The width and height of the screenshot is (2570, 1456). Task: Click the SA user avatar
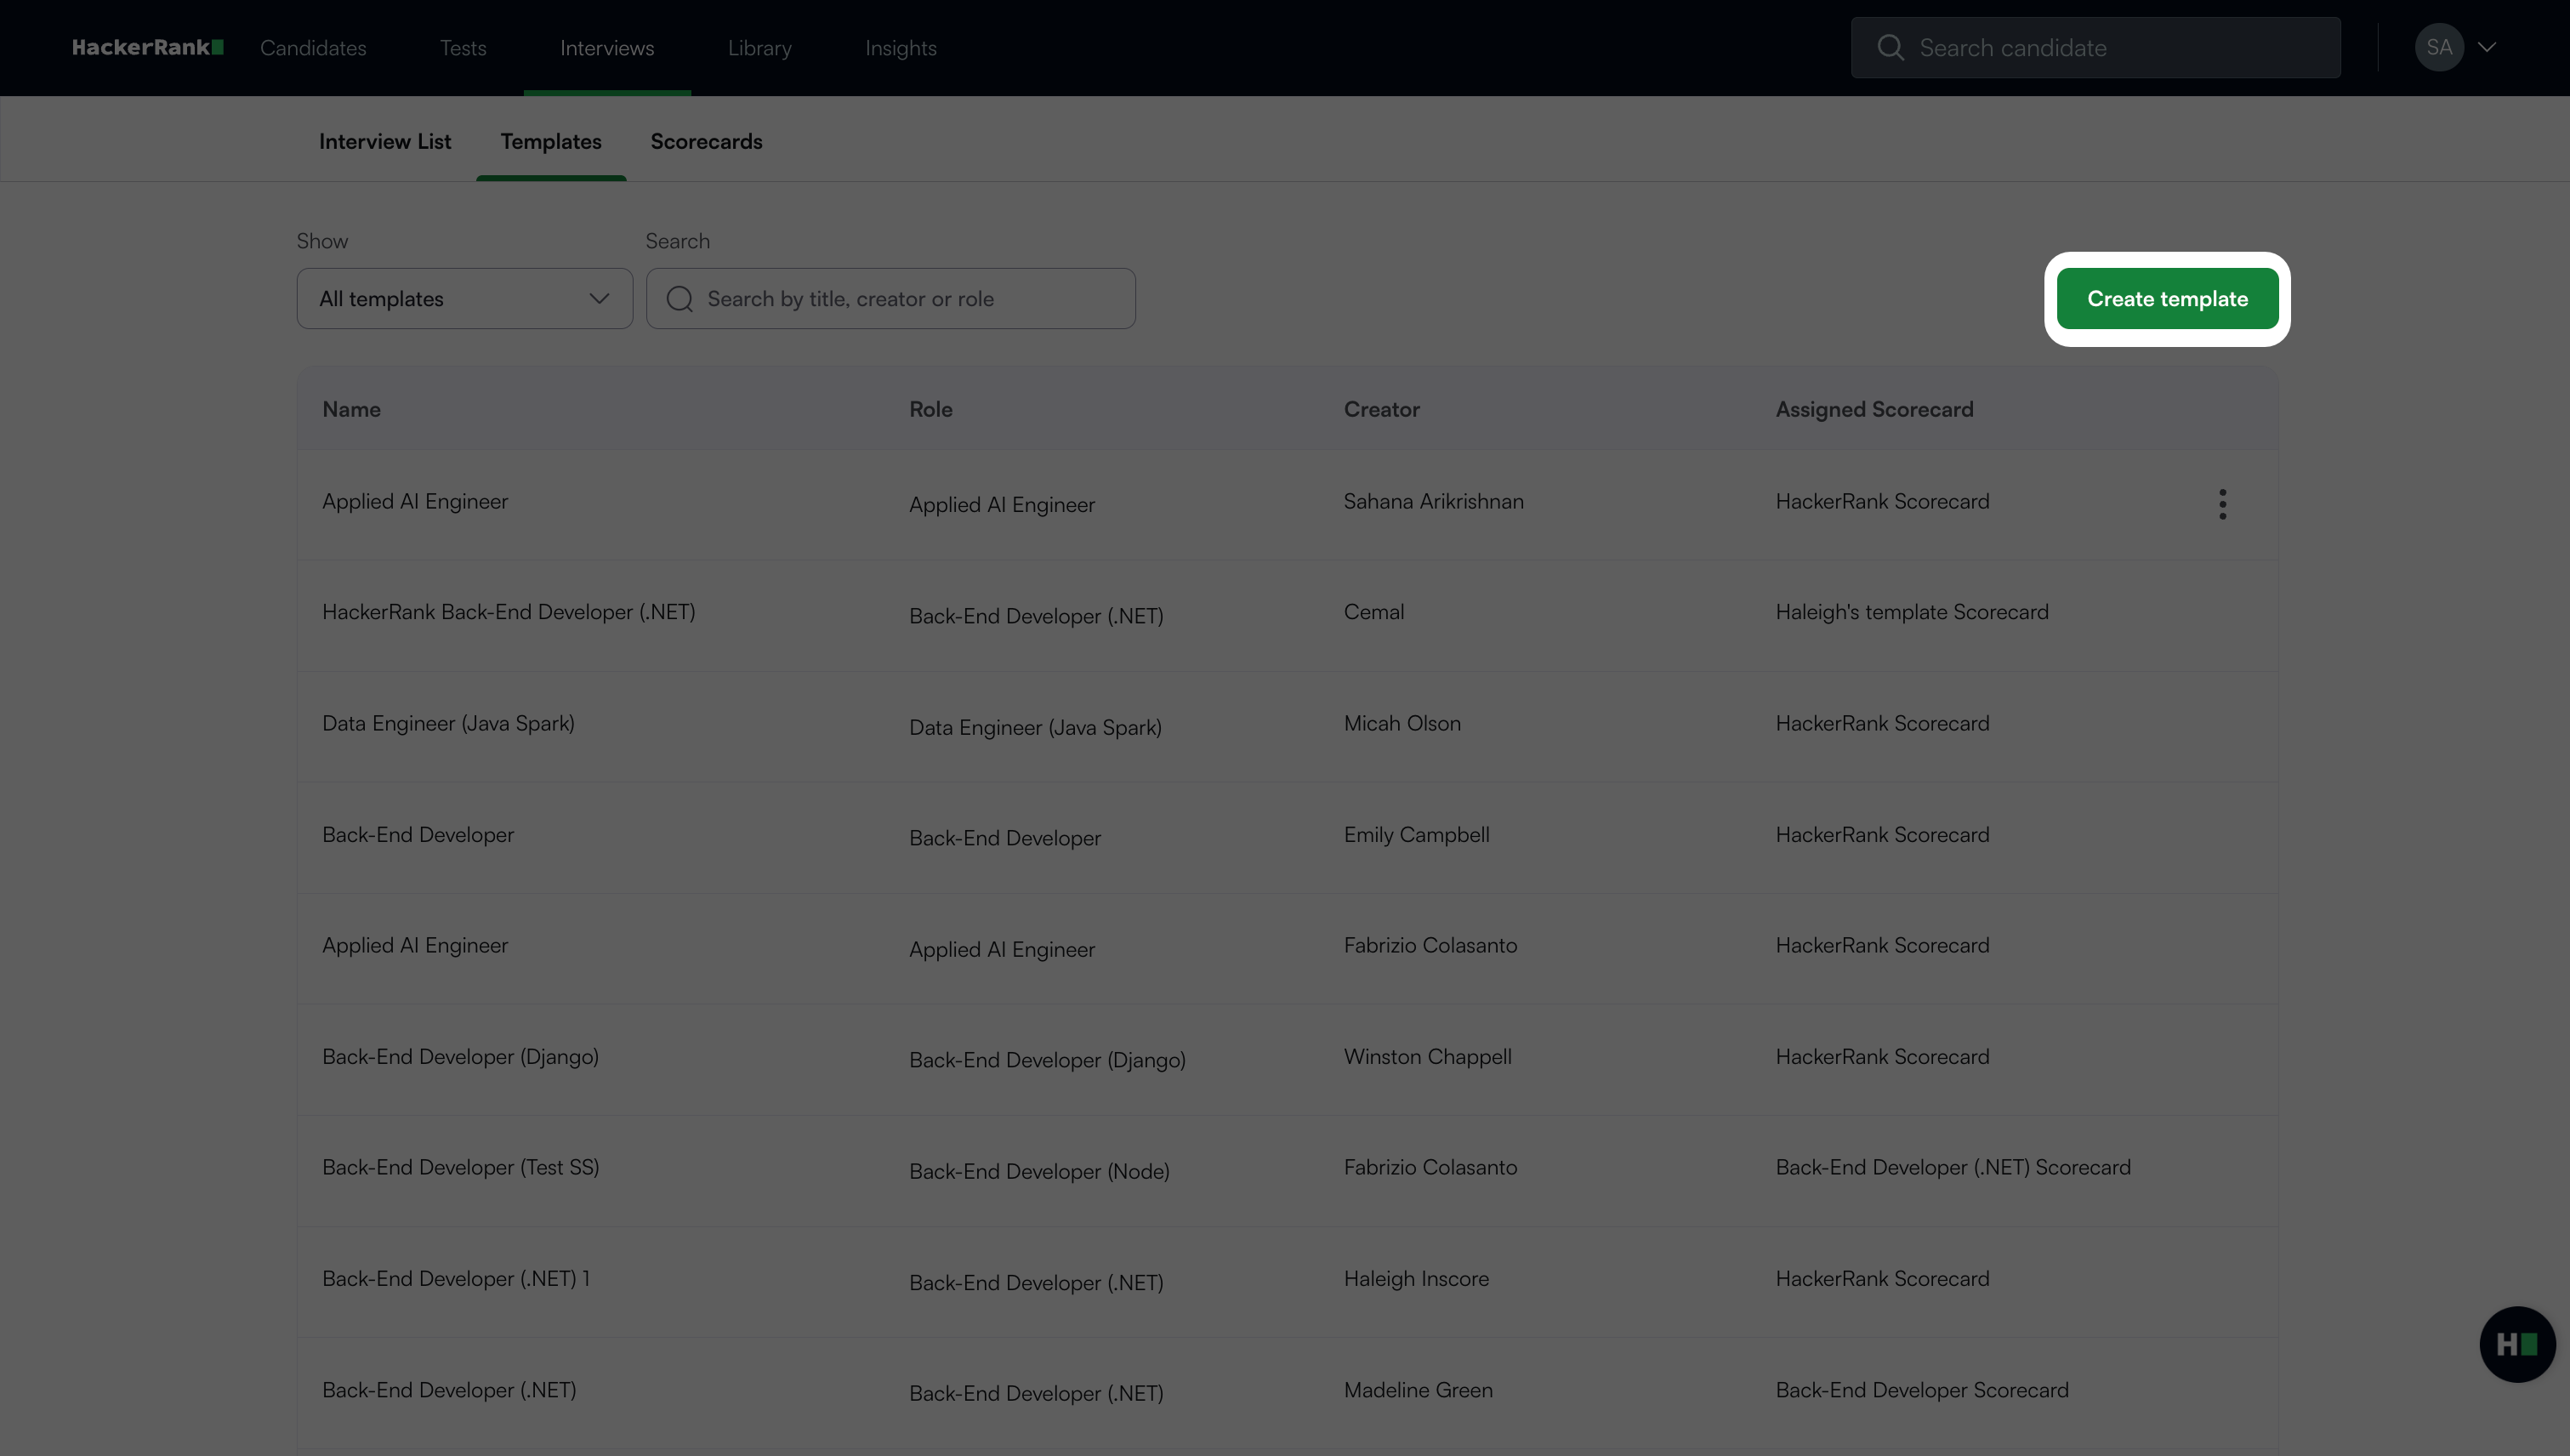(x=2438, y=47)
